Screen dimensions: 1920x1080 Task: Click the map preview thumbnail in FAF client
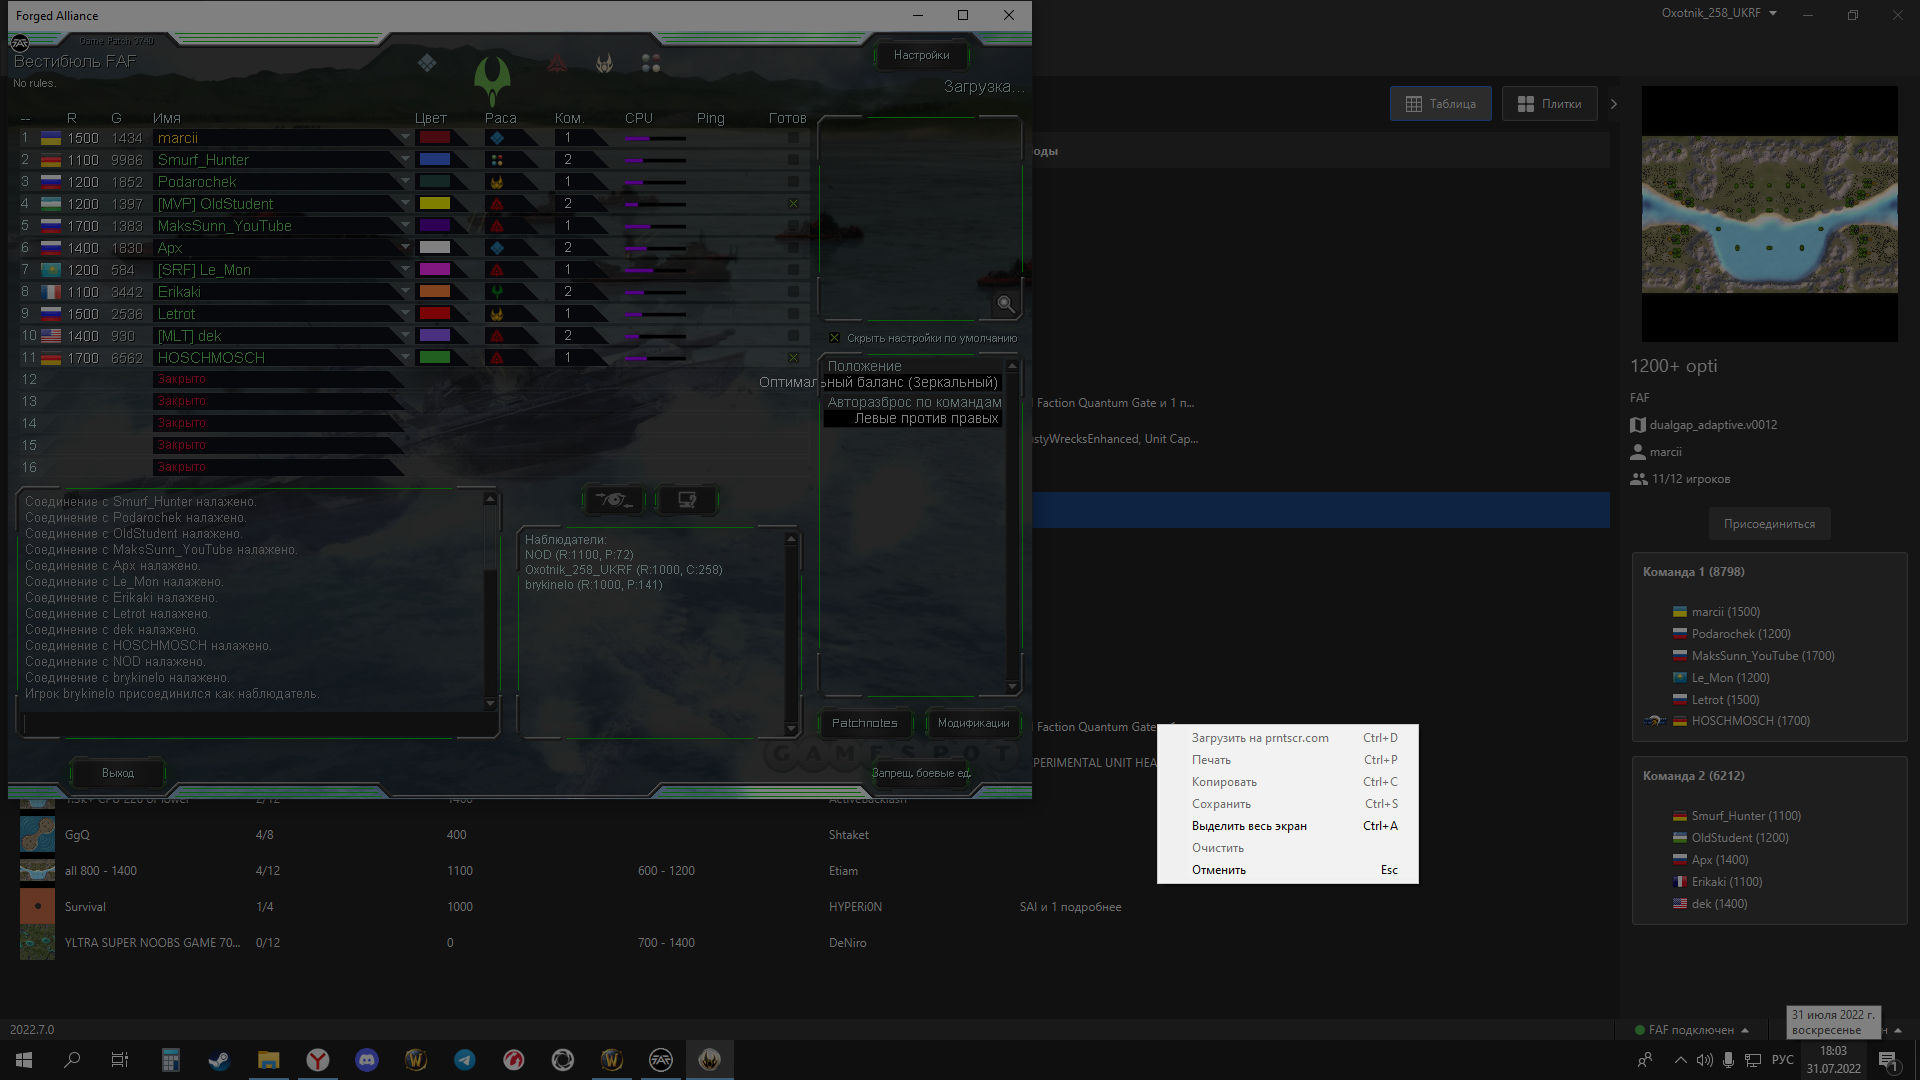point(1769,214)
